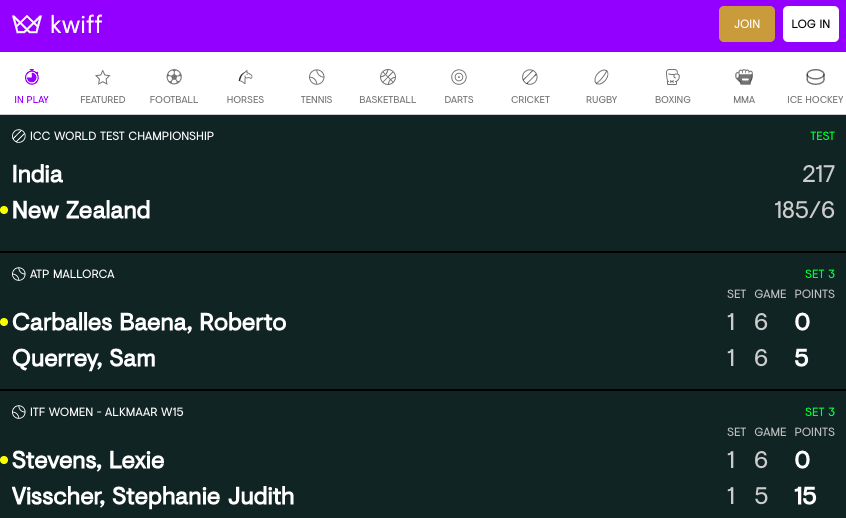Open the Darts target icon

pyautogui.click(x=459, y=77)
